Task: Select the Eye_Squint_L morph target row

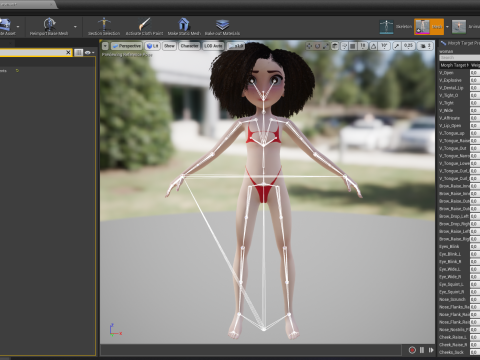Action: point(459,284)
